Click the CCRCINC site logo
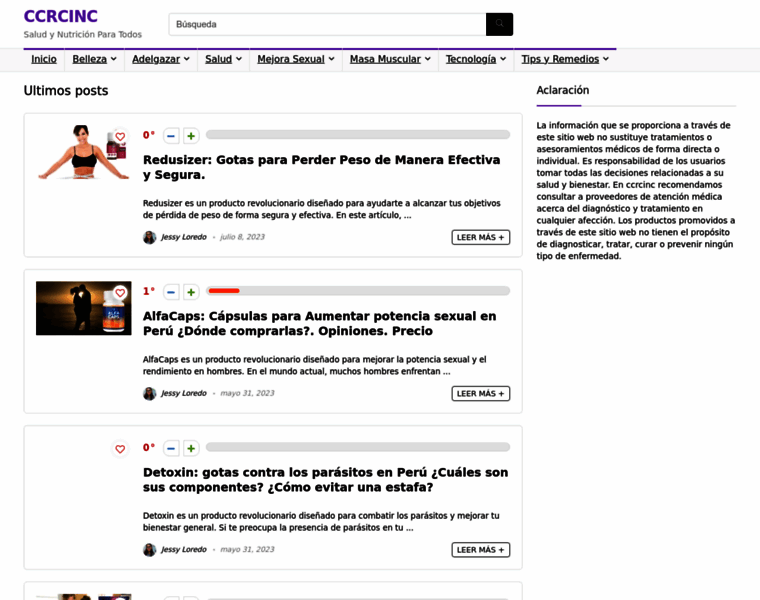This screenshot has width=760, height=600. pyautogui.click(x=61, y=16)
